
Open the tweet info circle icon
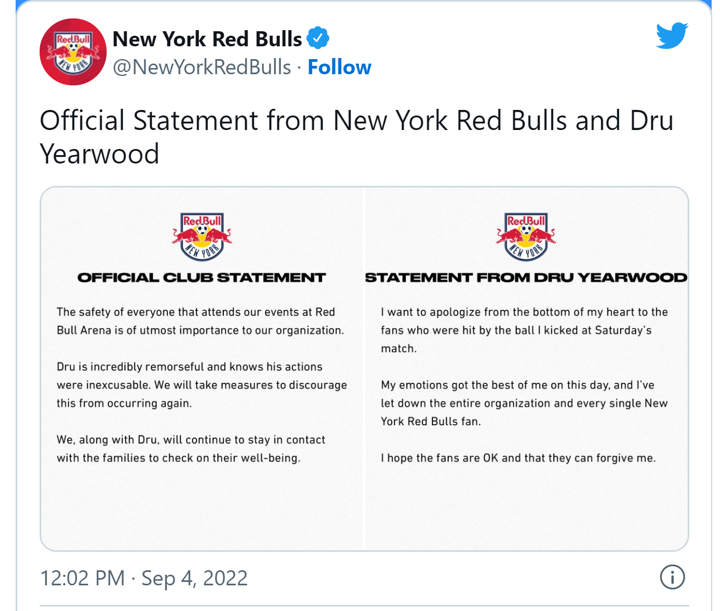tap(673, 577)
